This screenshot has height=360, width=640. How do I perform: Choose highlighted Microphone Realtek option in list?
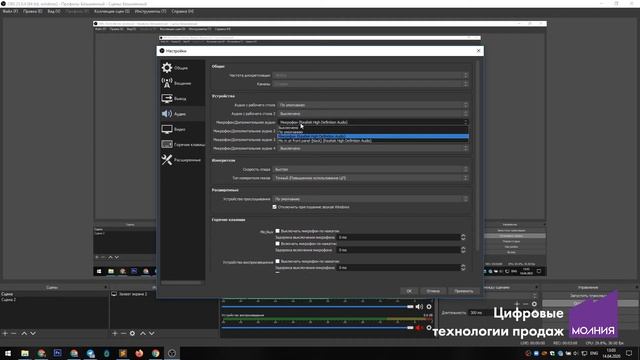[373, 136]
